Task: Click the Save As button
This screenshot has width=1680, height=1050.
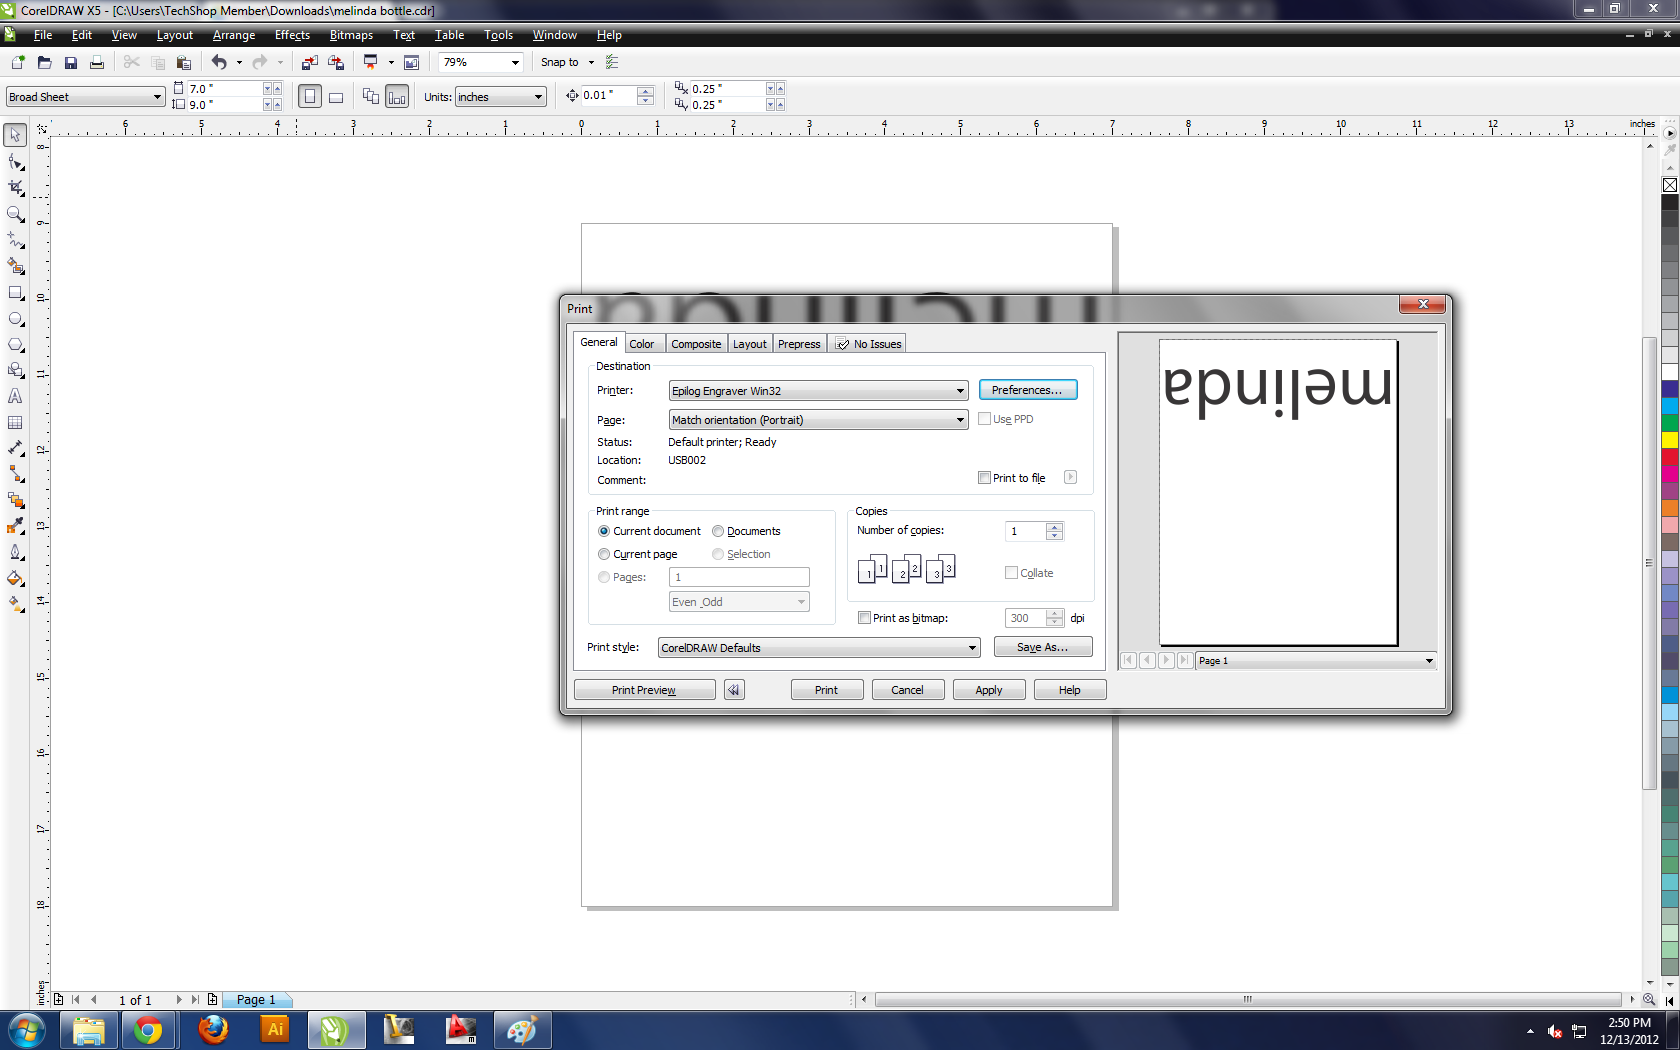Action: coord(1042,647)
